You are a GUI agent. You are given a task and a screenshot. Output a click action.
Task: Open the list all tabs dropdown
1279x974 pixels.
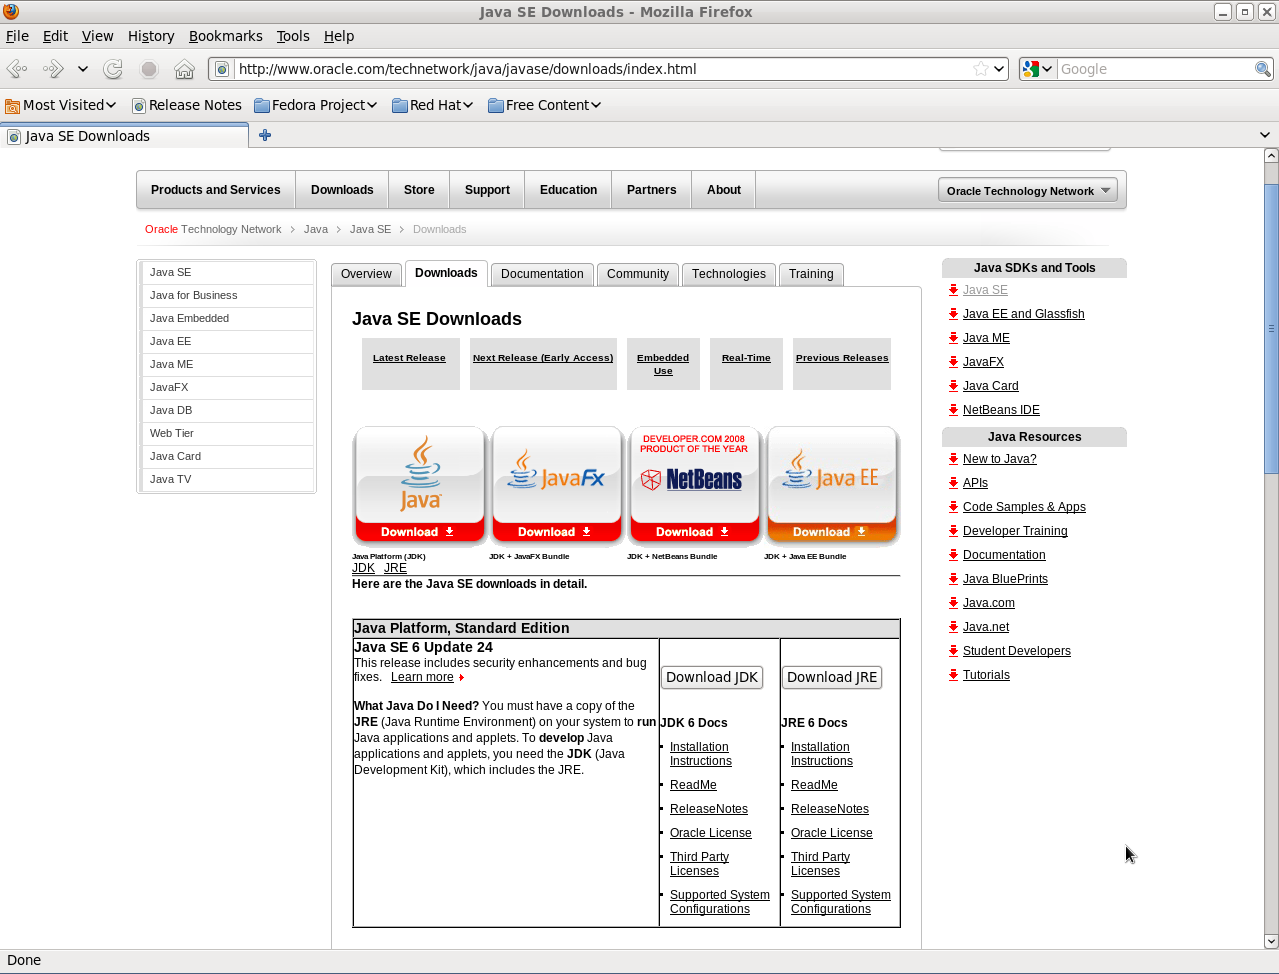point(1265,135)
